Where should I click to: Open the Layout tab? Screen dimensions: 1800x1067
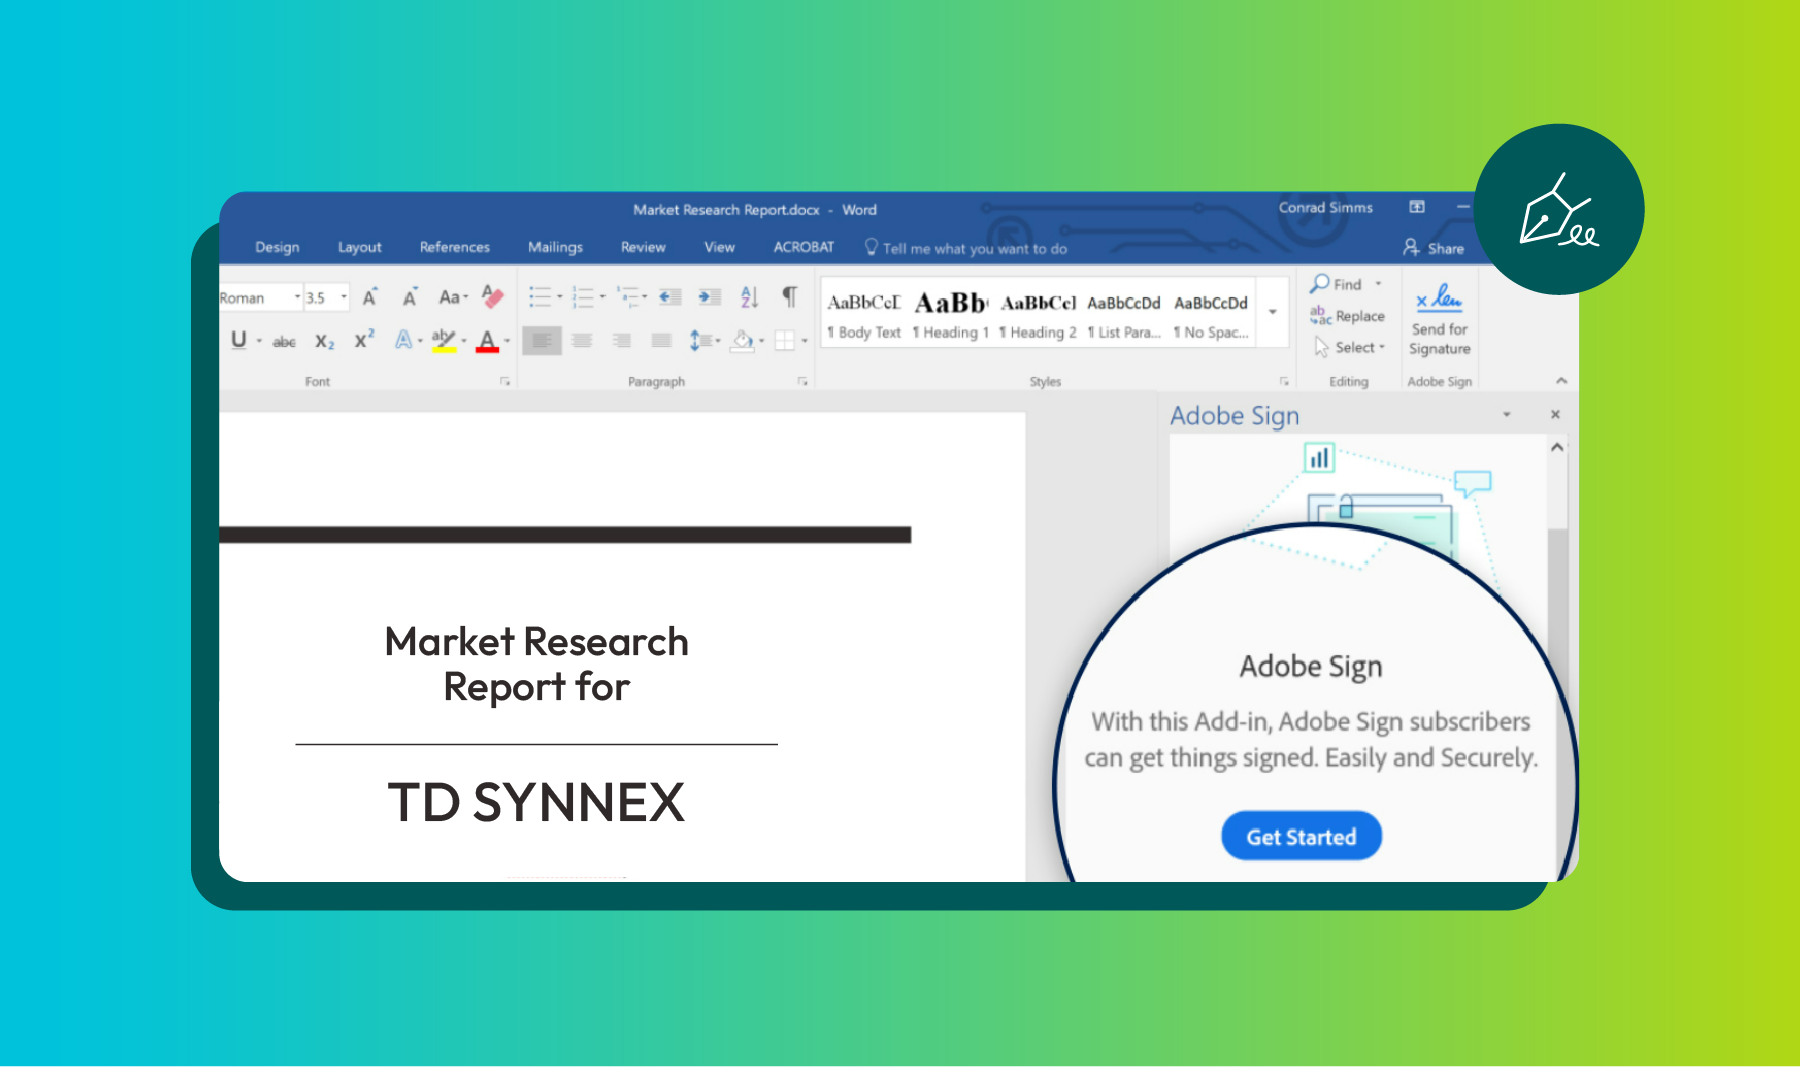coord(359,247)
